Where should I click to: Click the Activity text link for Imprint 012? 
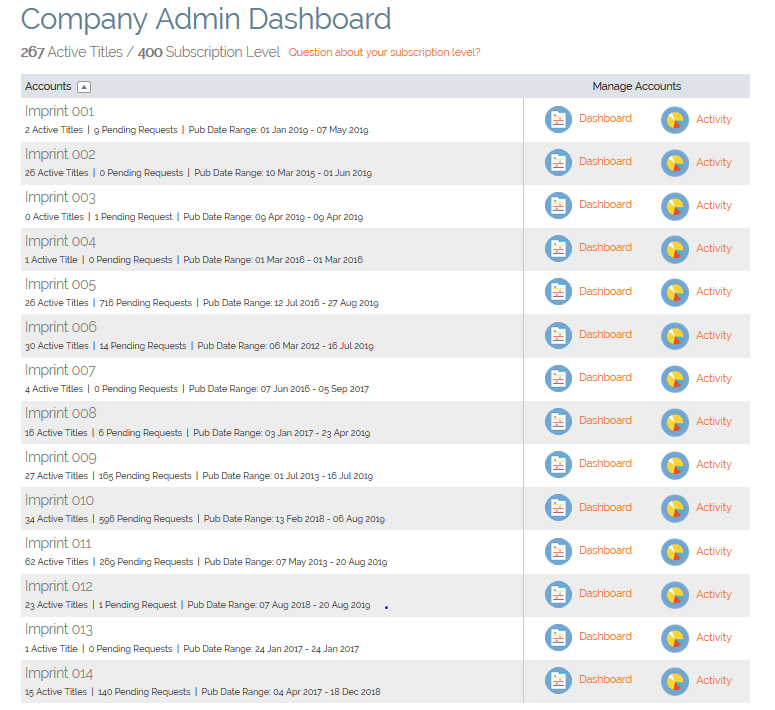click(714, 594)
